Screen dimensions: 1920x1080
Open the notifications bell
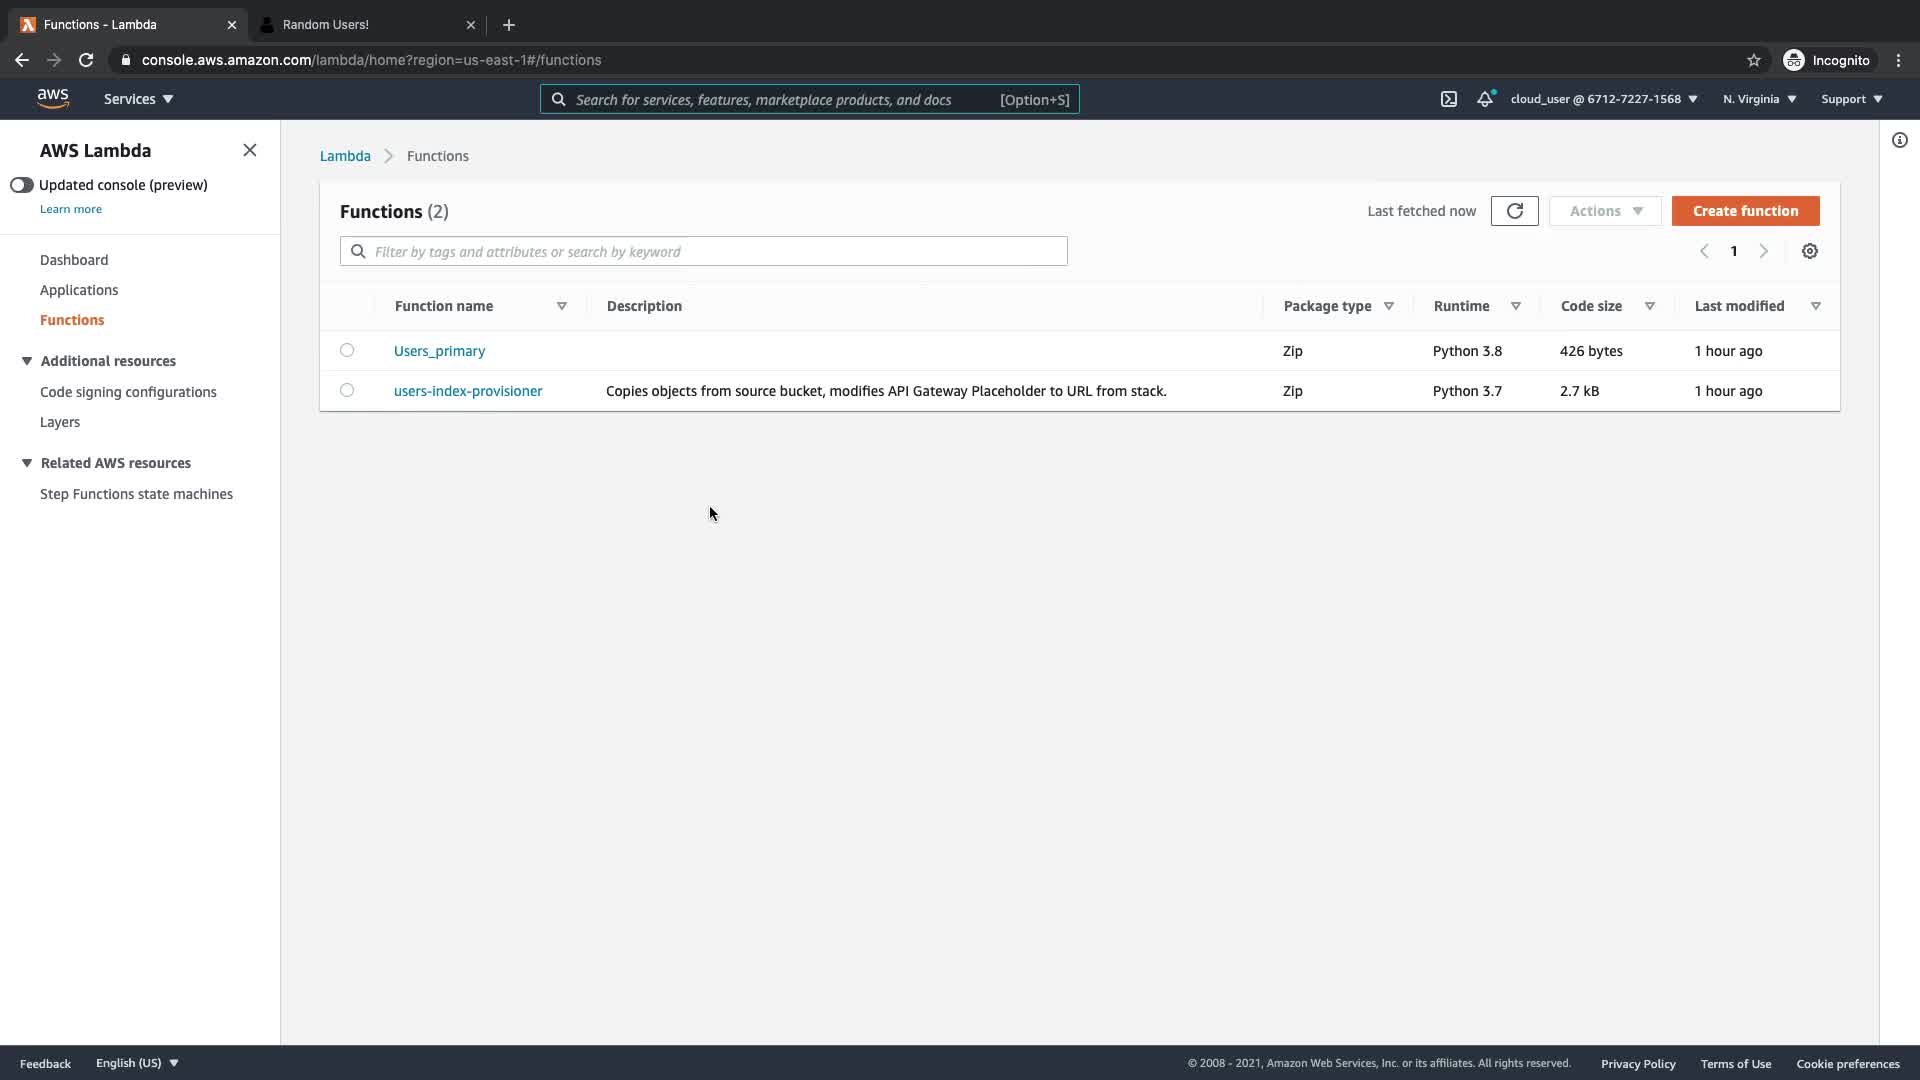(1485, 99)
